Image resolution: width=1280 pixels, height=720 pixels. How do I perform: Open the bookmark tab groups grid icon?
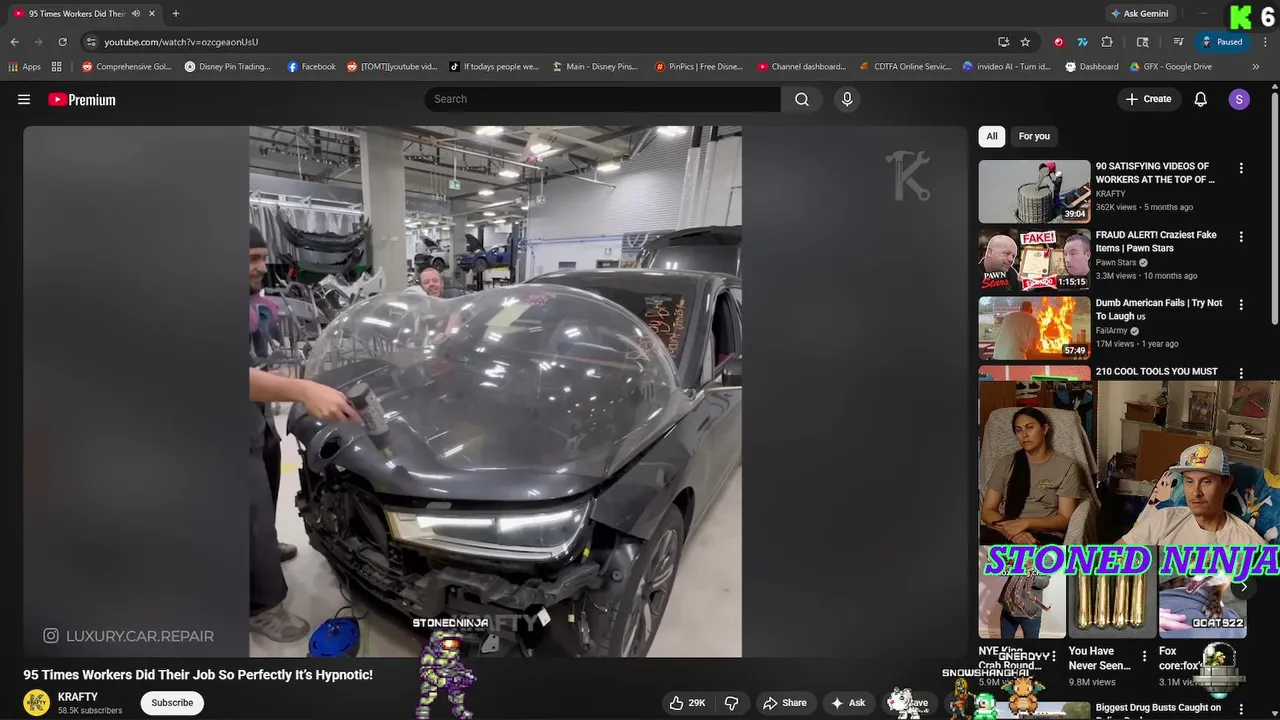tap(57, 67)
